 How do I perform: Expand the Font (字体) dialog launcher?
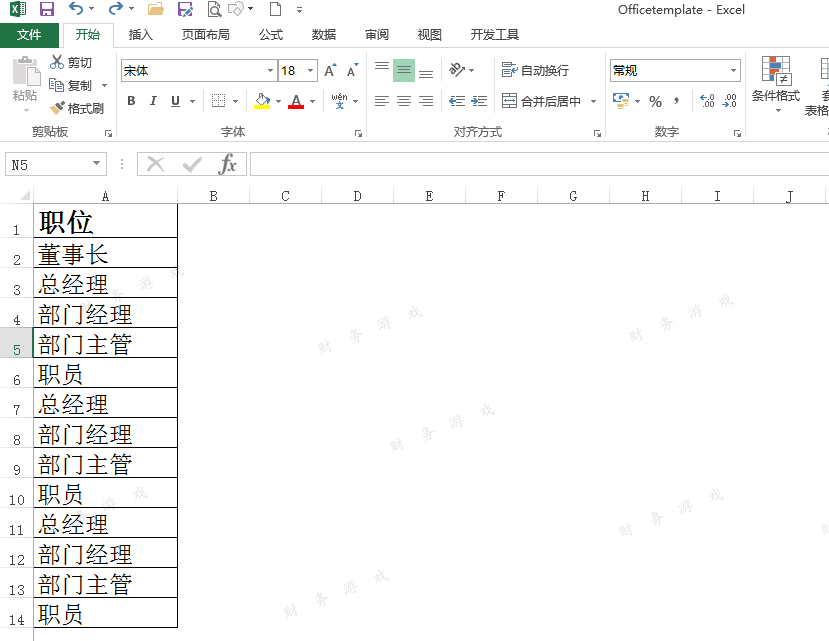pos(358,134)
